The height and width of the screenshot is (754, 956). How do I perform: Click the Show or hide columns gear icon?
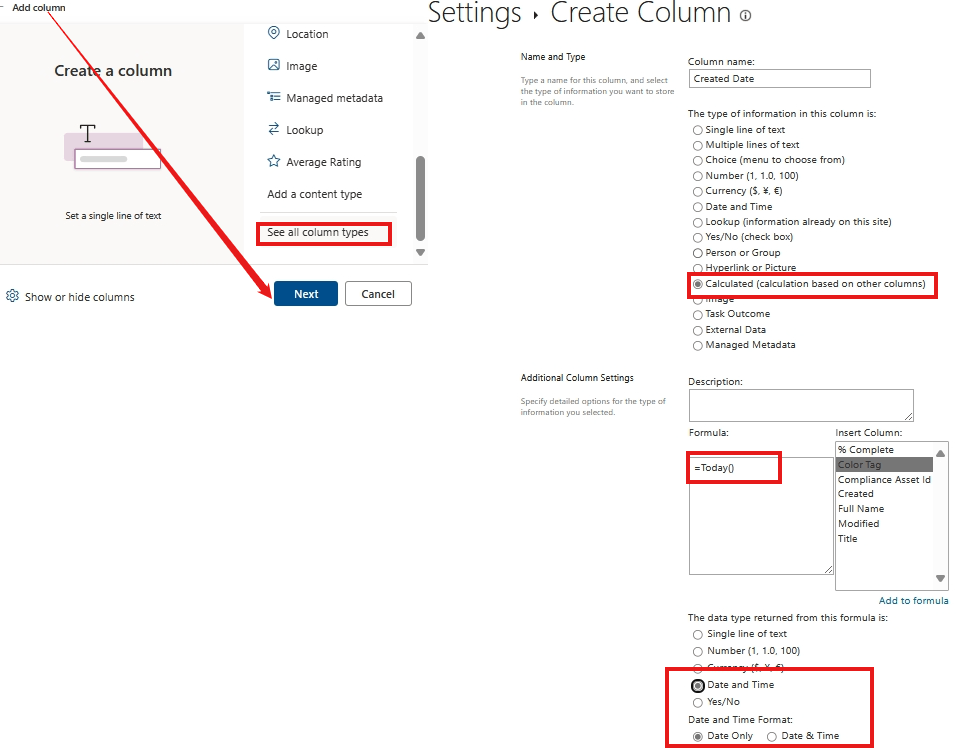click(x=12, y=296)
